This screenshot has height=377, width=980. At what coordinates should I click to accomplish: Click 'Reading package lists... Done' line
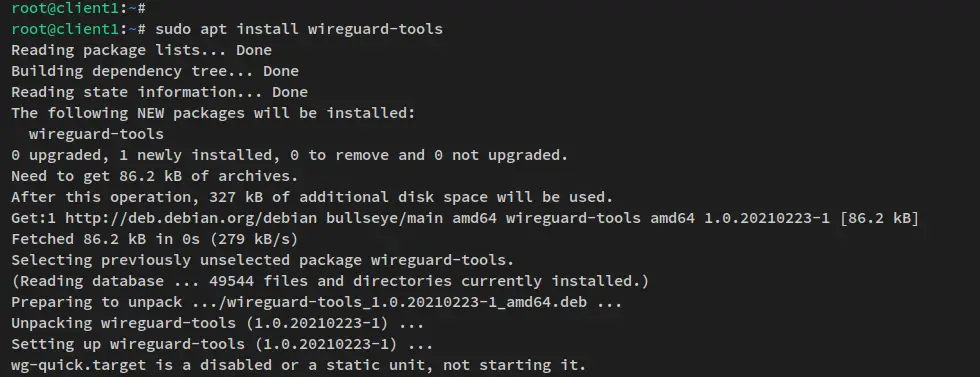point(141,50)
